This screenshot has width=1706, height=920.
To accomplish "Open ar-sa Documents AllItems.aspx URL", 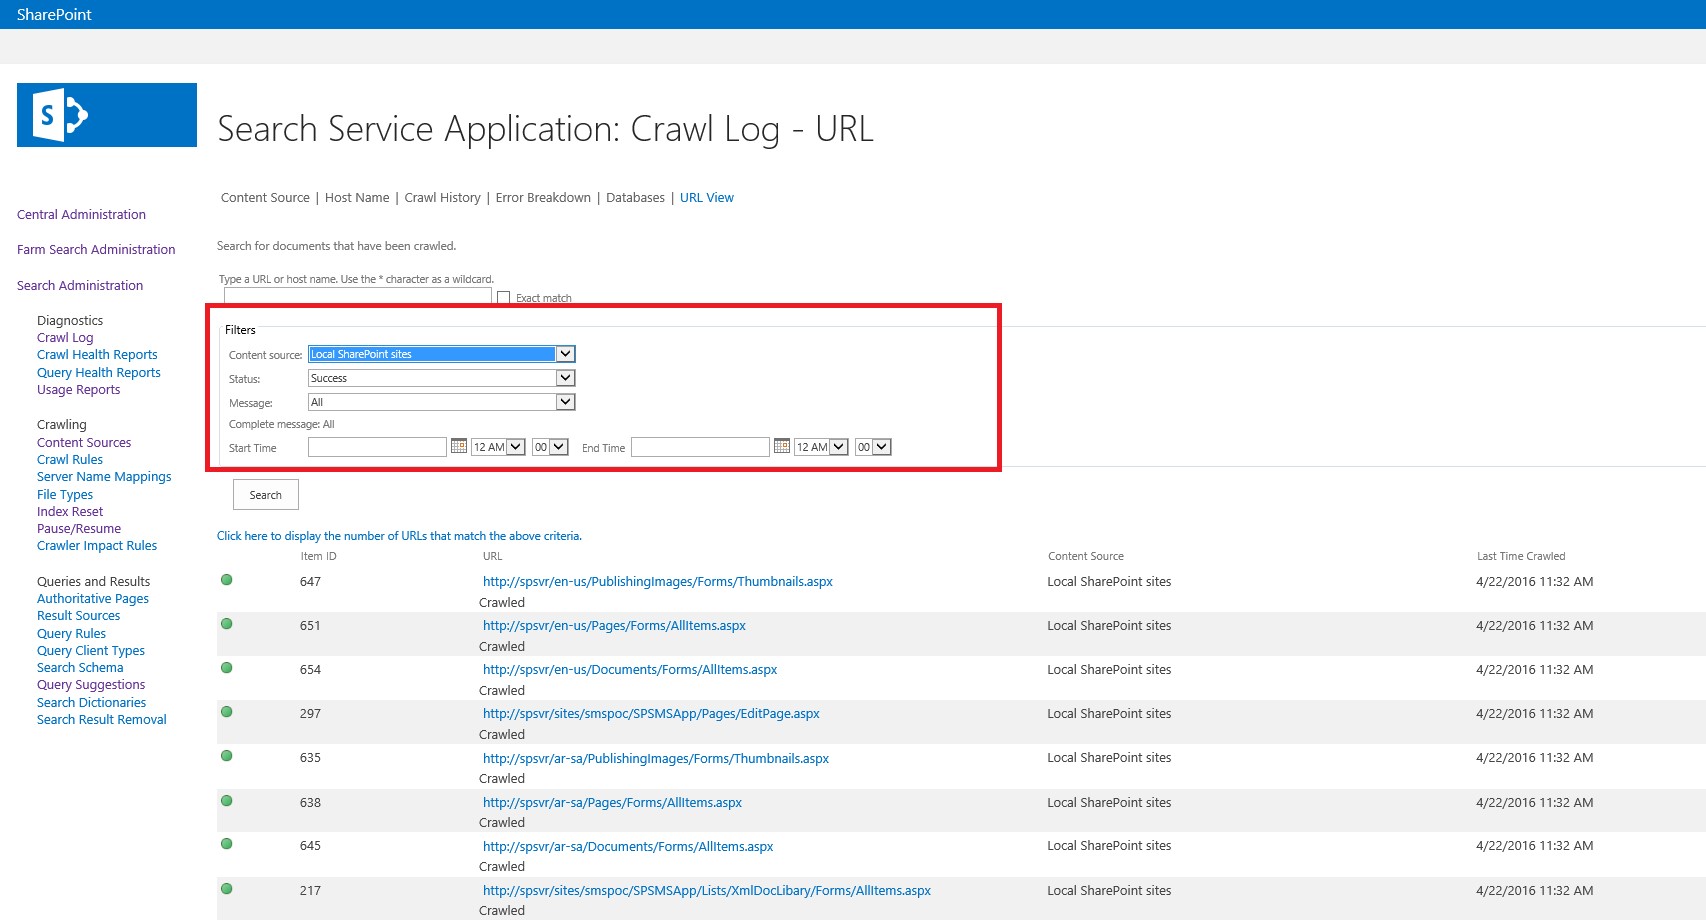I will [628, 847].
